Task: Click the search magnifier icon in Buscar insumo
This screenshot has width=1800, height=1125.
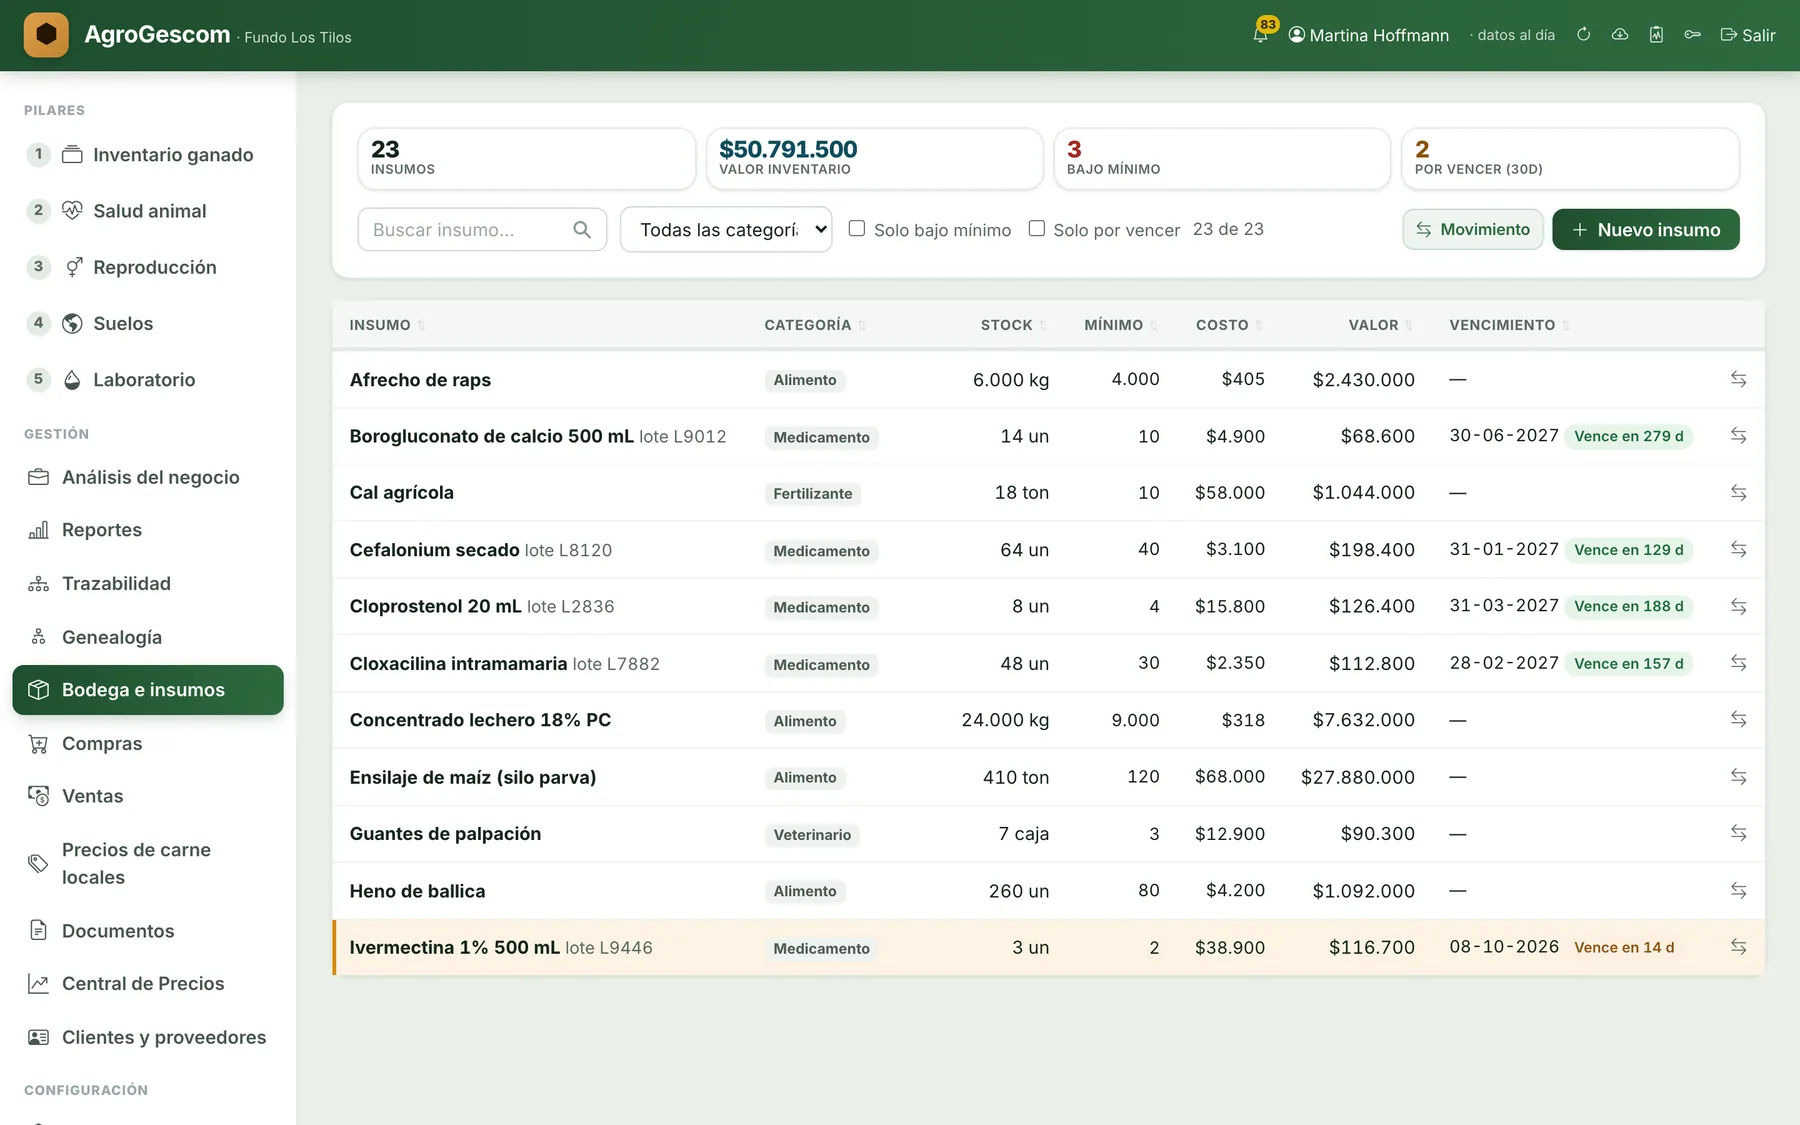Action: click(582, 230)
